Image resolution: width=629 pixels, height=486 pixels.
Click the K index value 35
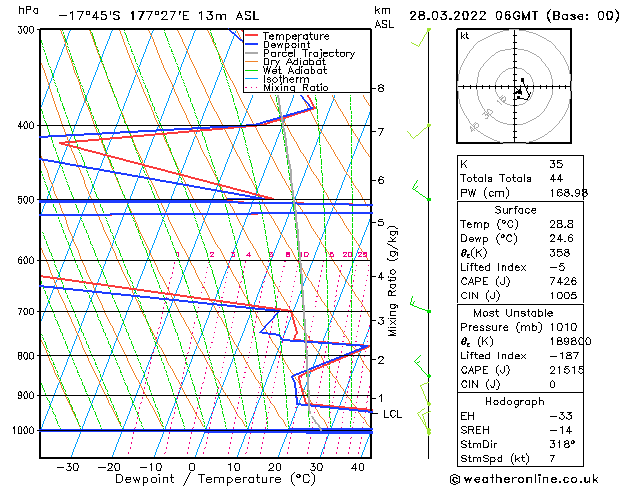(556, 164)
